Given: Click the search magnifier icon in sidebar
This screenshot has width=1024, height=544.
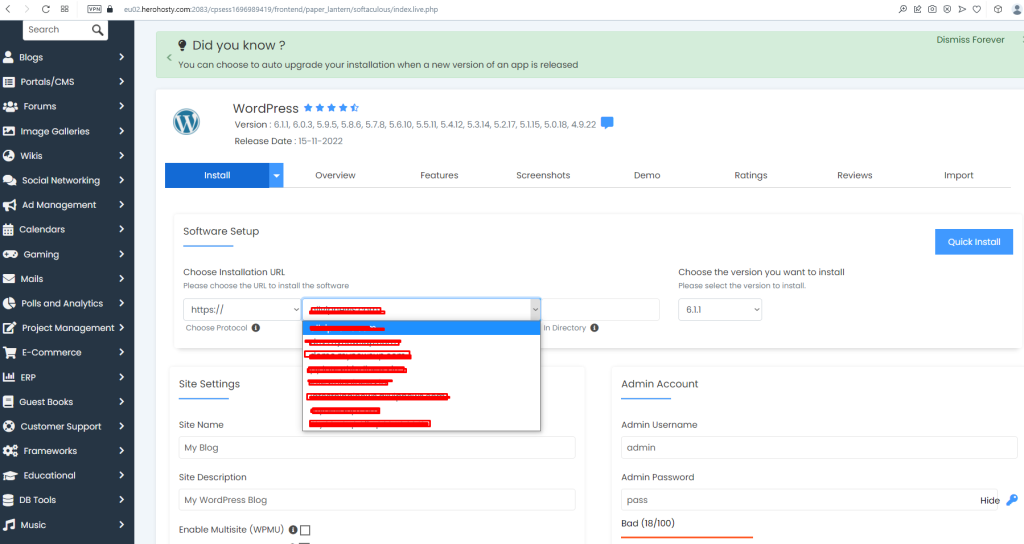Looking at the screenshot, I should tap(98, 30).
